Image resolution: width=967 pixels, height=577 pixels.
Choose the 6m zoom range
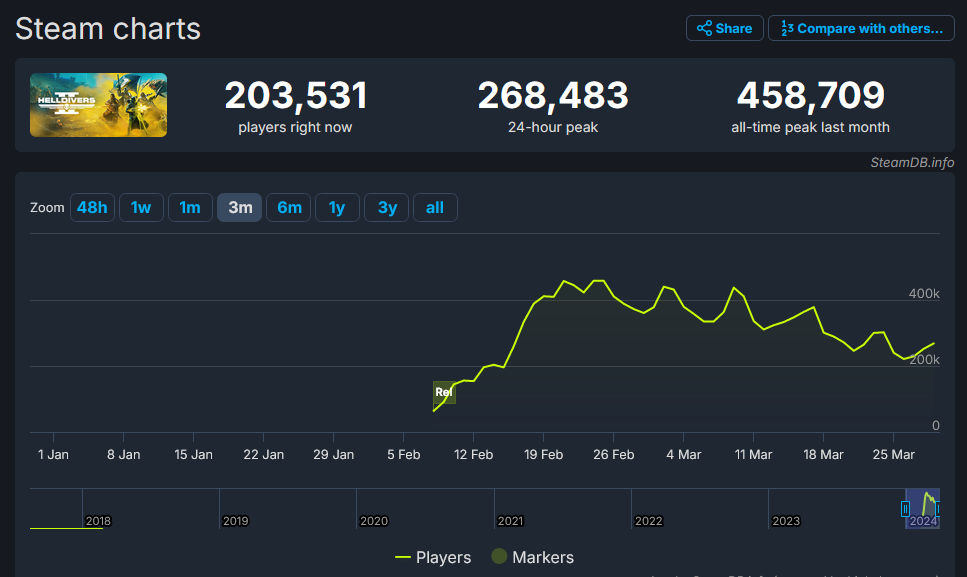[289, 207]
